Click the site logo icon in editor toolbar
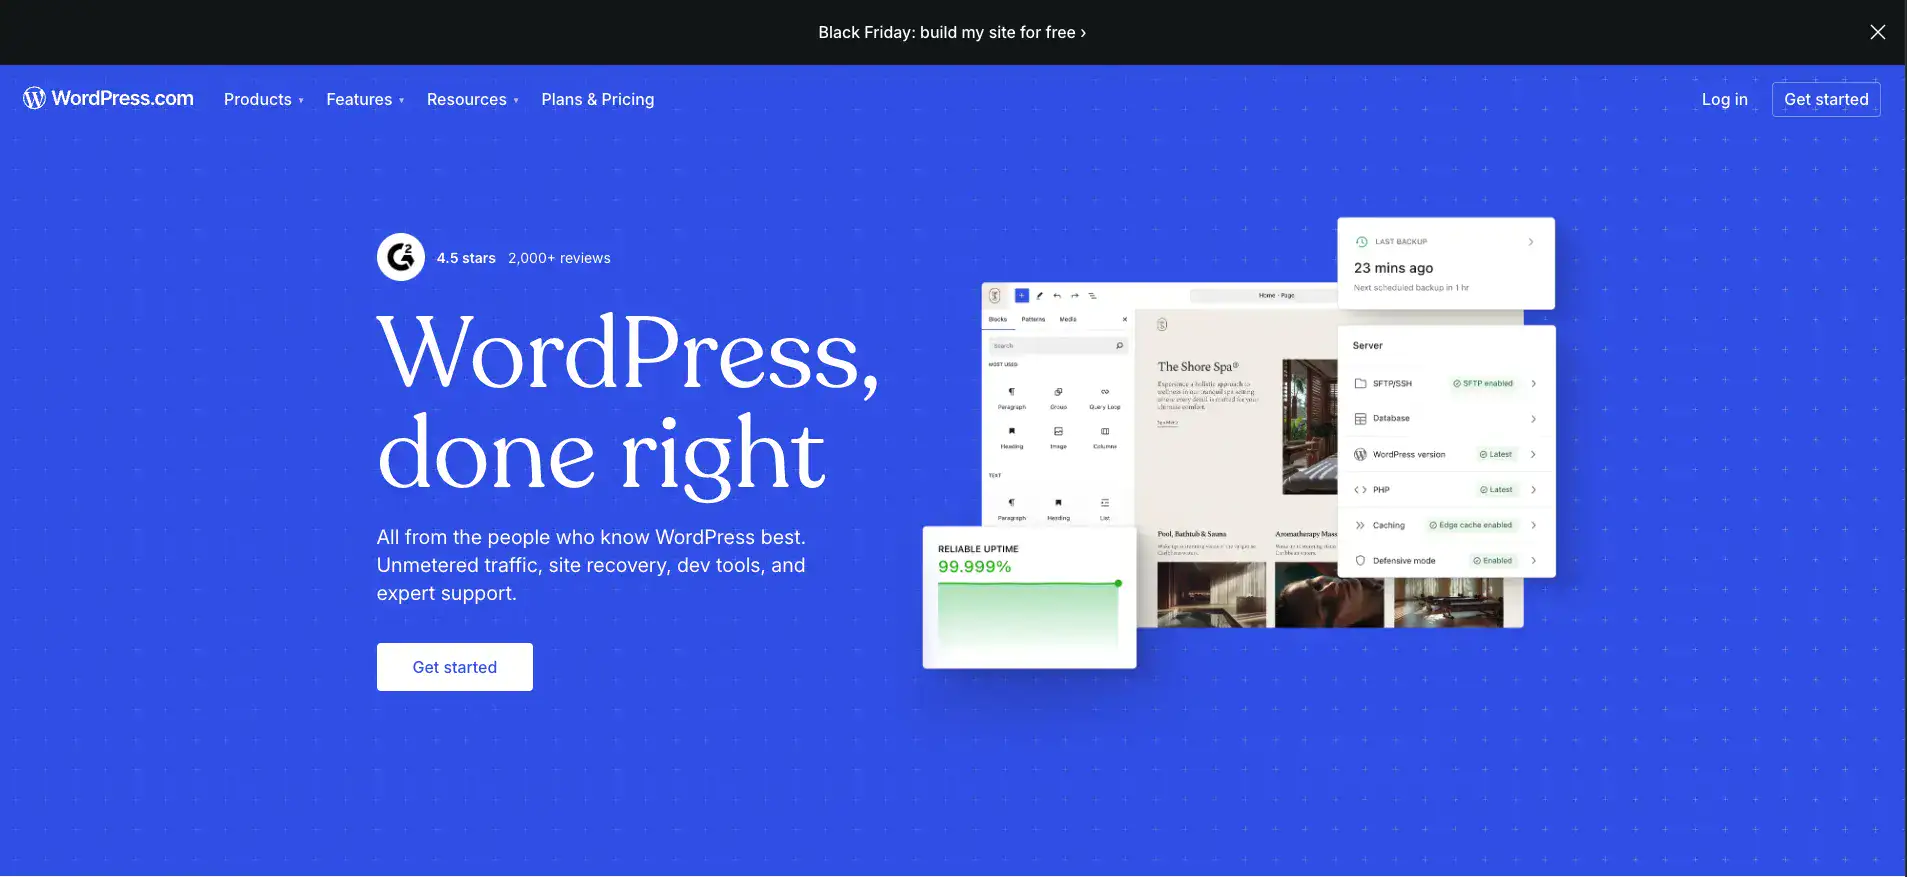Viewport: 1907px width, 877px height. pos(995,295)
